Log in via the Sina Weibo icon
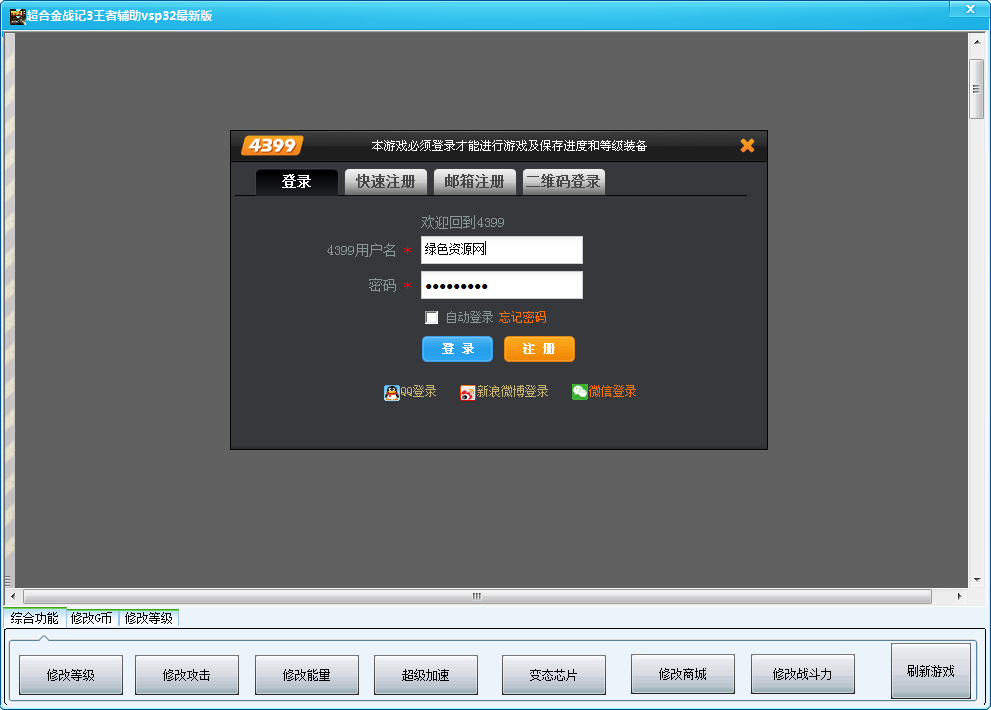The height and width of the screenshot is (710, 991). (468, 392)
